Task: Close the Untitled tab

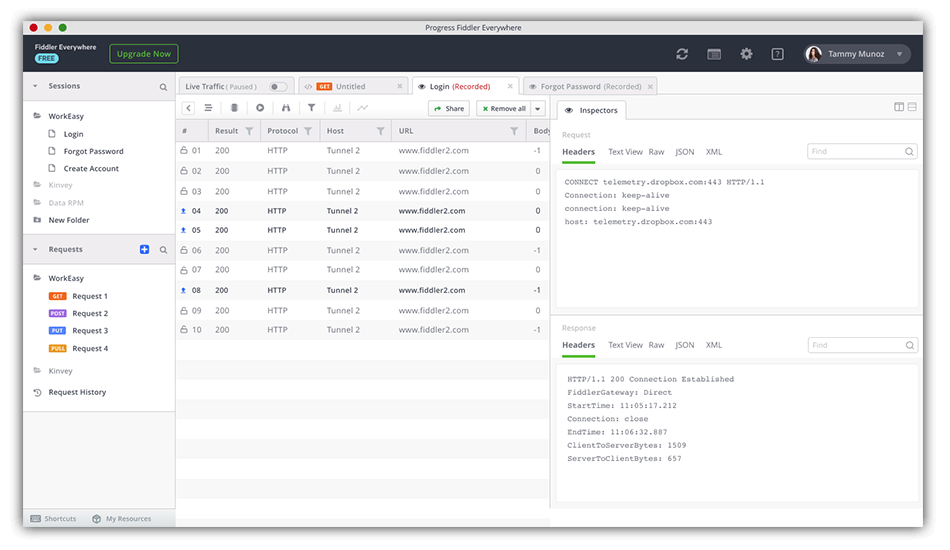Action: tap(399, 87)
